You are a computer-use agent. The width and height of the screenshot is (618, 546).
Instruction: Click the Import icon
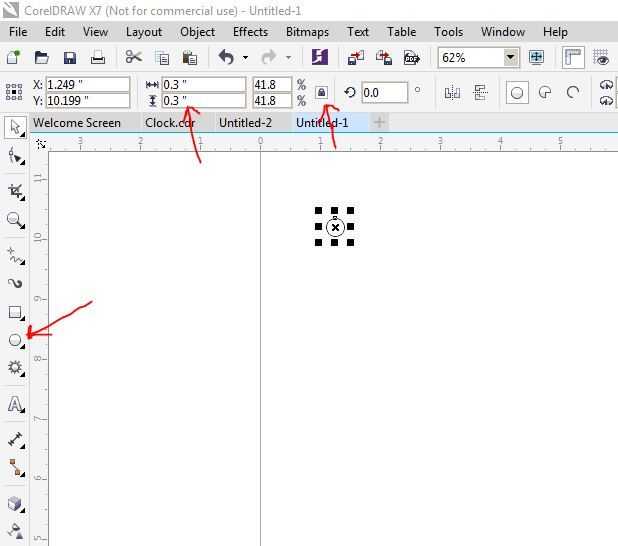click(356, 58)
